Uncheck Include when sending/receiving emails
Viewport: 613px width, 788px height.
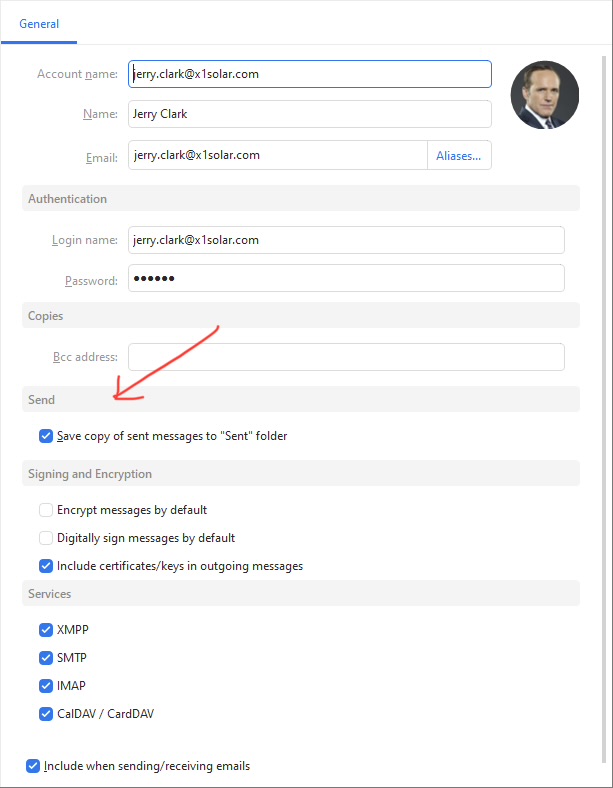(33, 766)
